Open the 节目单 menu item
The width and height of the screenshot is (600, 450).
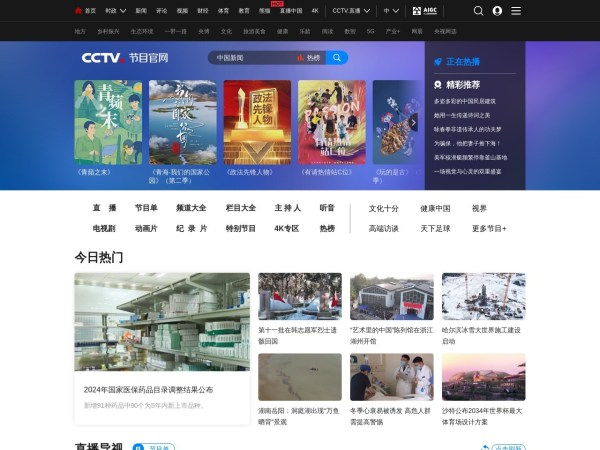pyautogui.click(x=146, y=208)
